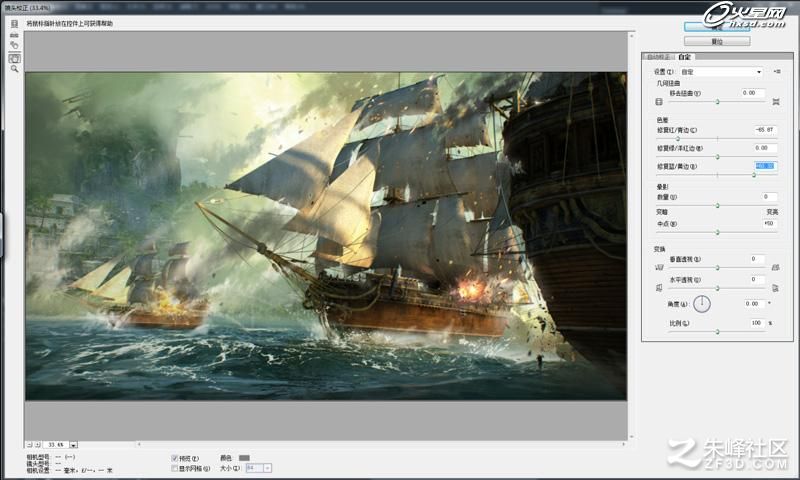Click the Horizontal Perspective slider
This screenshot has height=480, width=800.
click(x=717, y=288)
